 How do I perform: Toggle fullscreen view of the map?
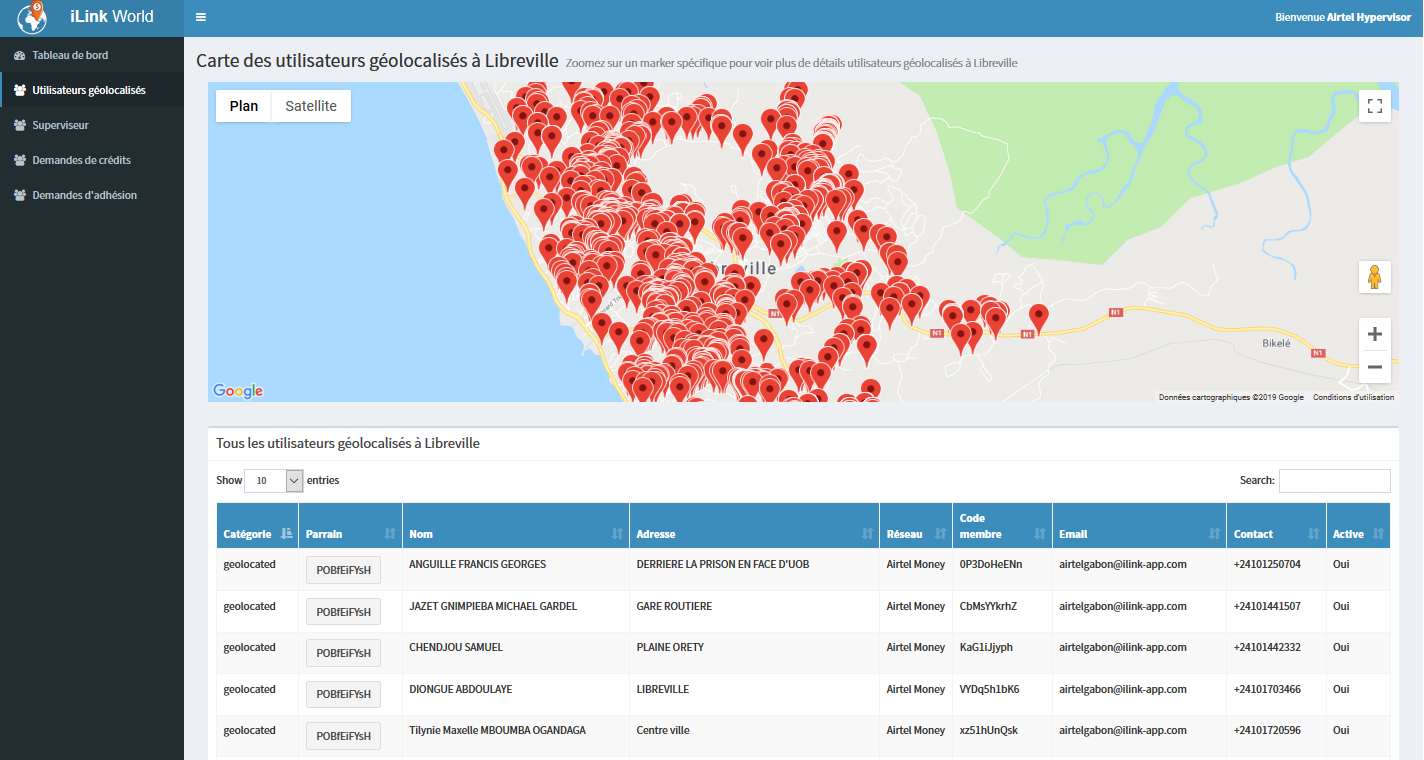1374,106
